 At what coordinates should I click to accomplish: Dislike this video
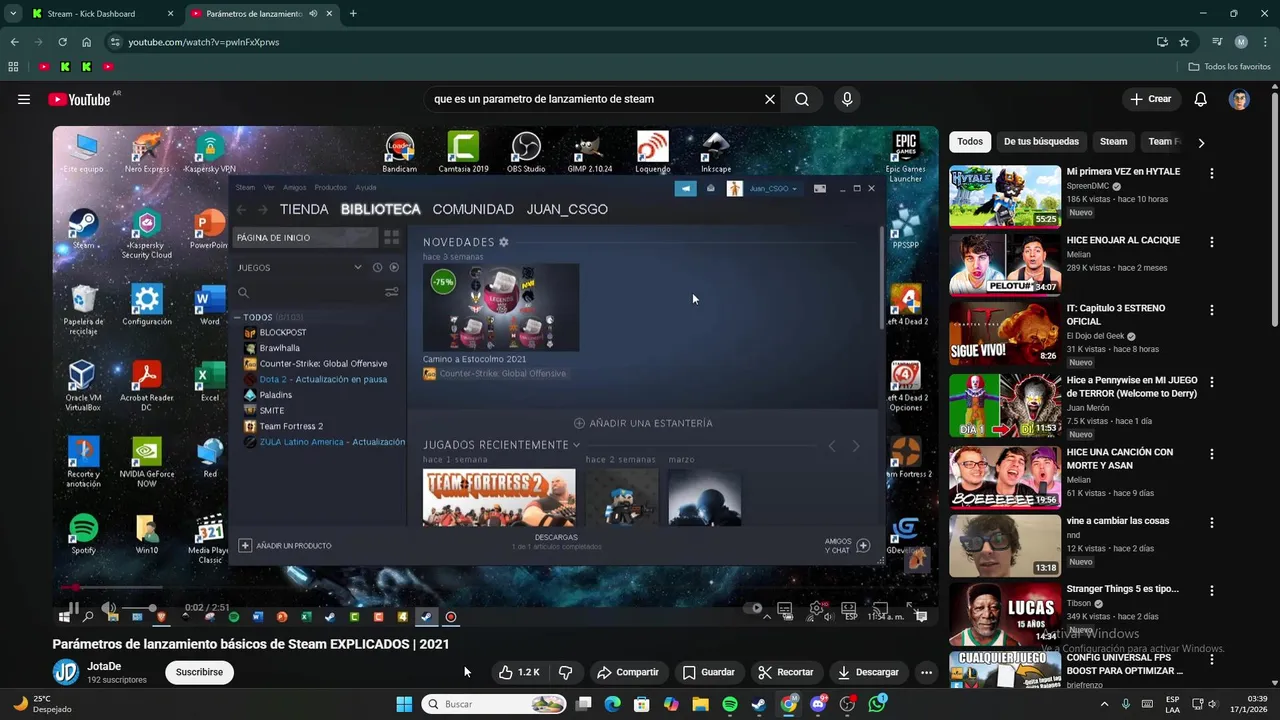566,672
